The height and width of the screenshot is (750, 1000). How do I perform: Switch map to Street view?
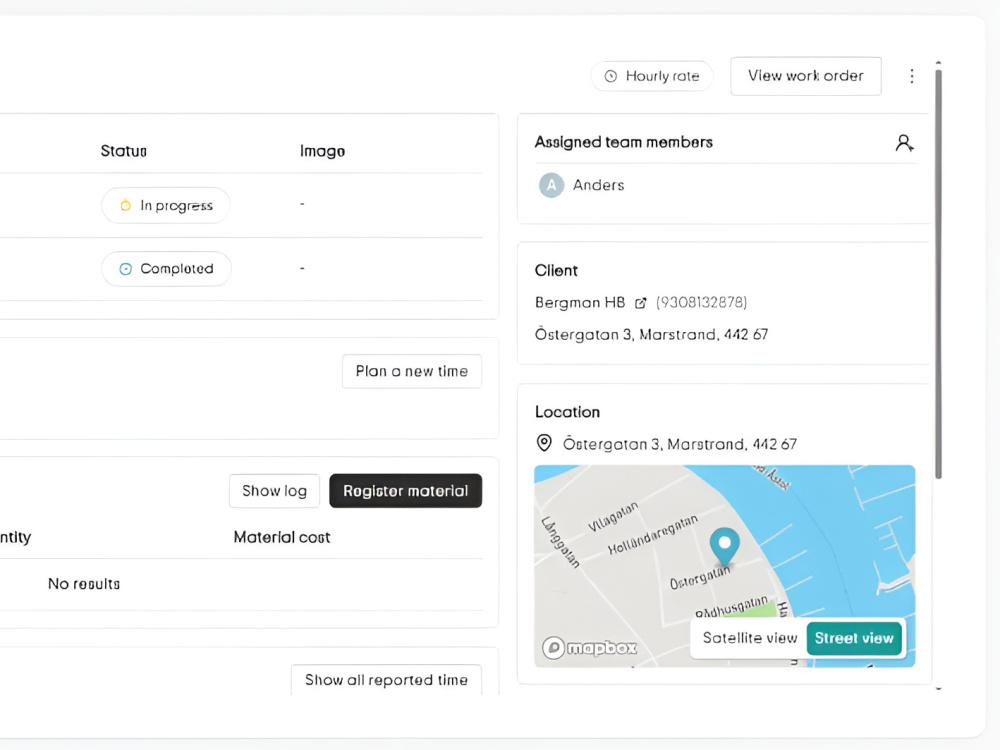pos(854,638)
